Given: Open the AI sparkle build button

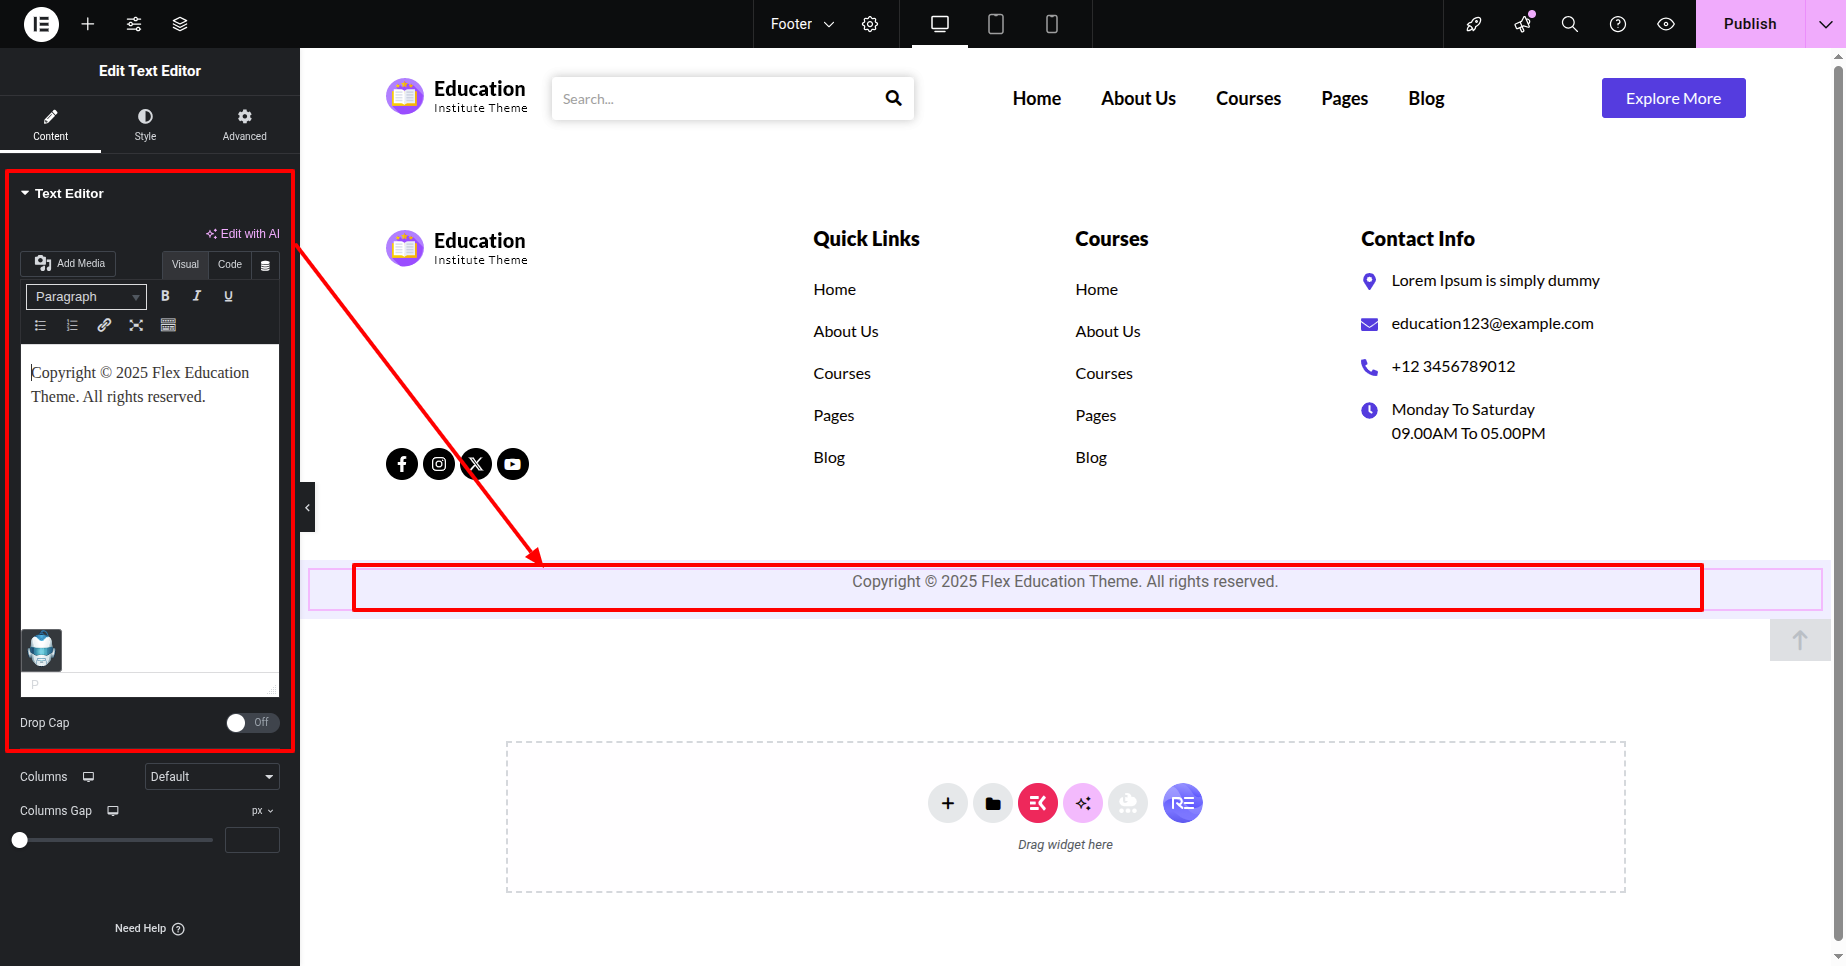Looking at the screenshot, I should [x=1083, y=803].
